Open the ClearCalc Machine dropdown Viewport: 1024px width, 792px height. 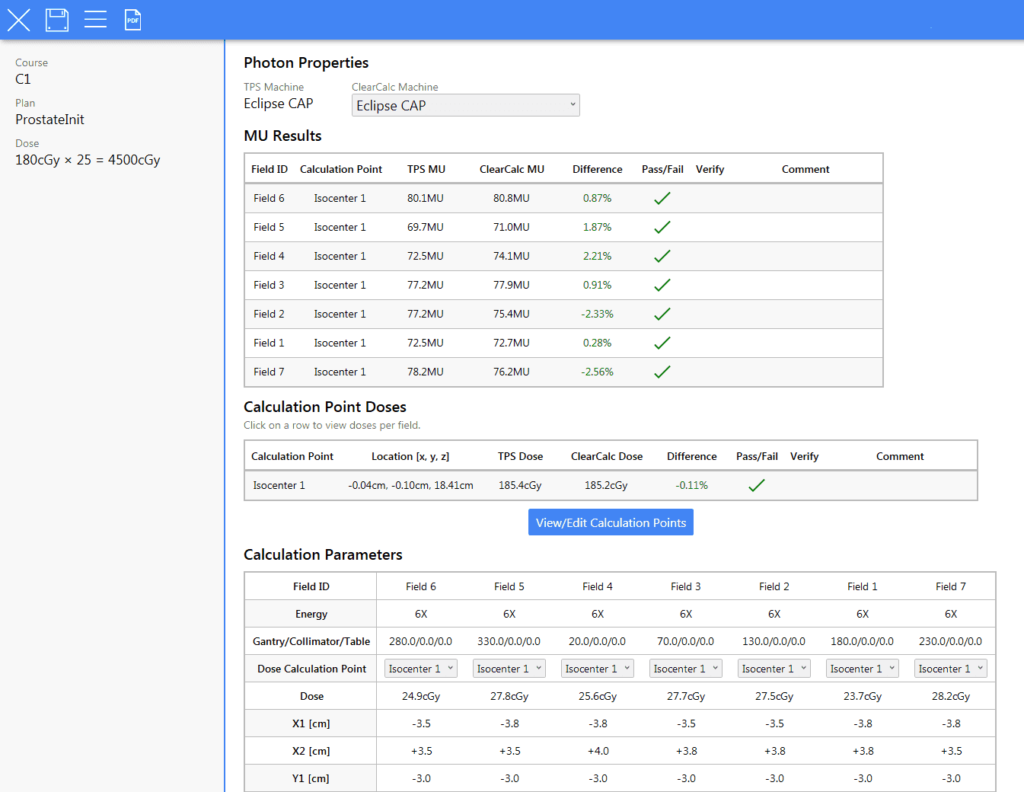pyautogui.click(x=465, y=104)
